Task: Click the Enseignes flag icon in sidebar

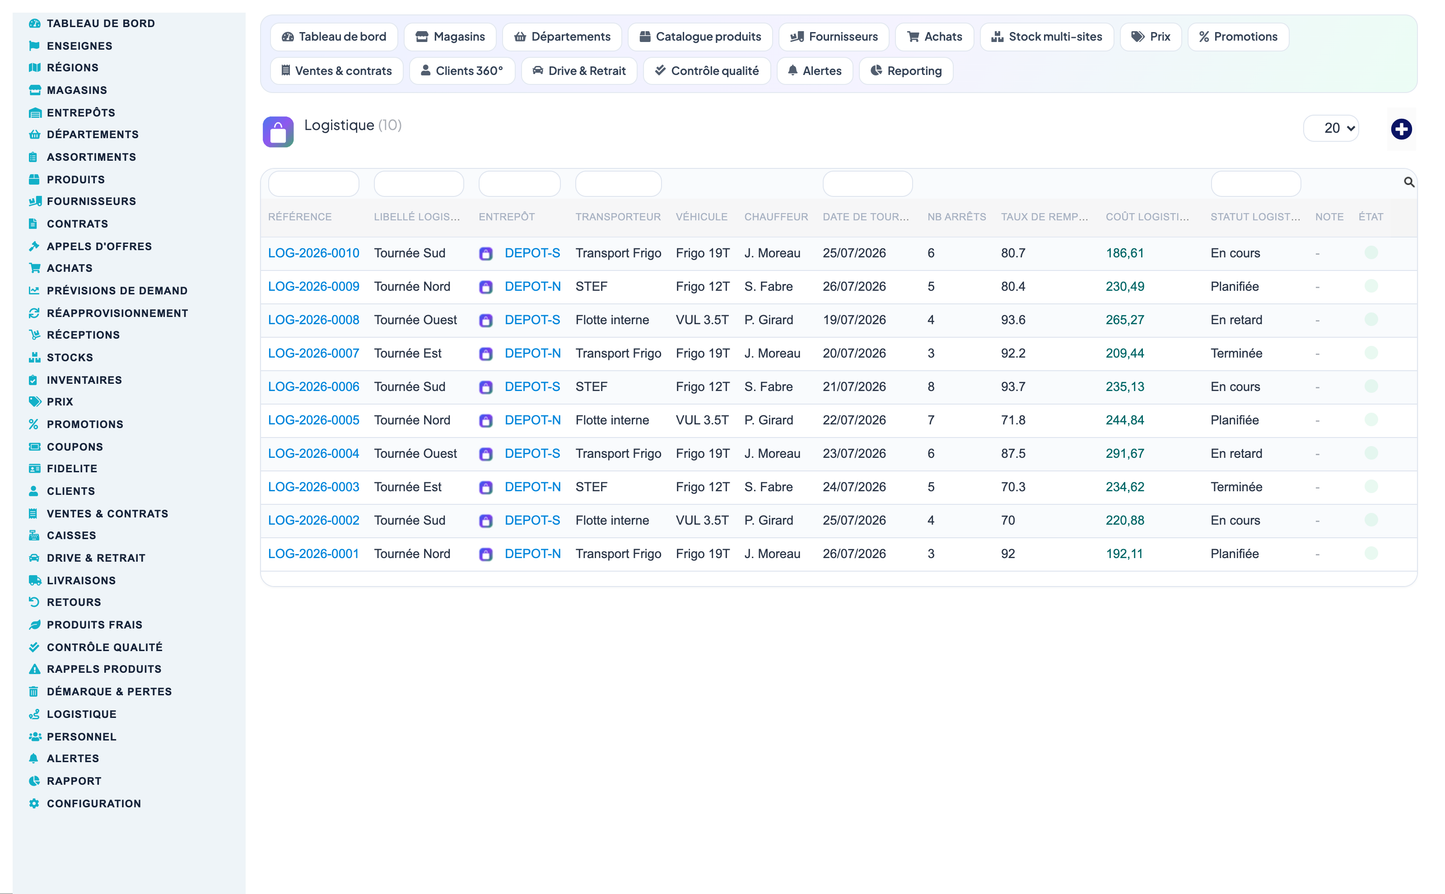Action: (35, 46)
